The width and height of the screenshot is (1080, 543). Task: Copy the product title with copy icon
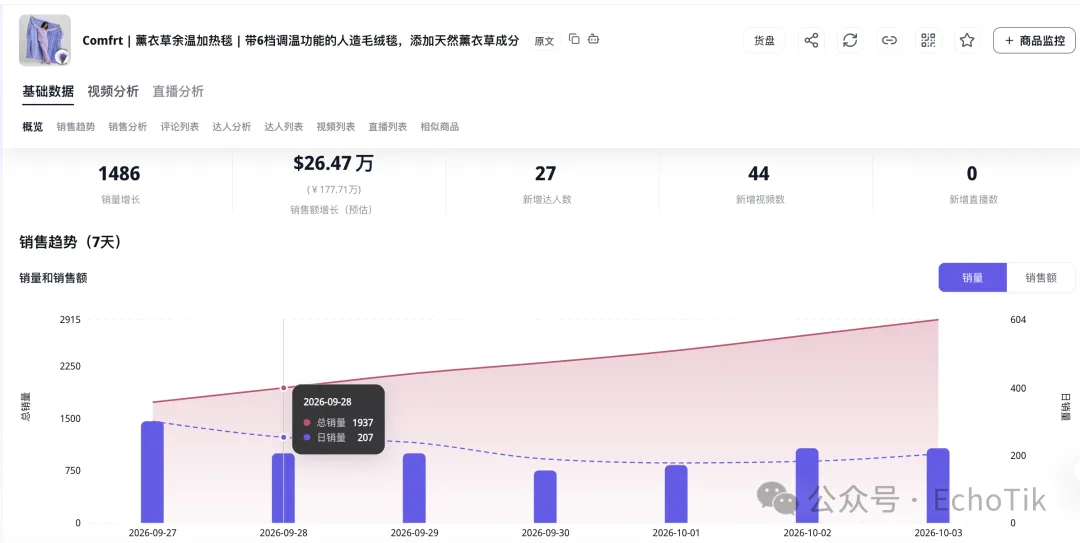(x=574, y=39)
